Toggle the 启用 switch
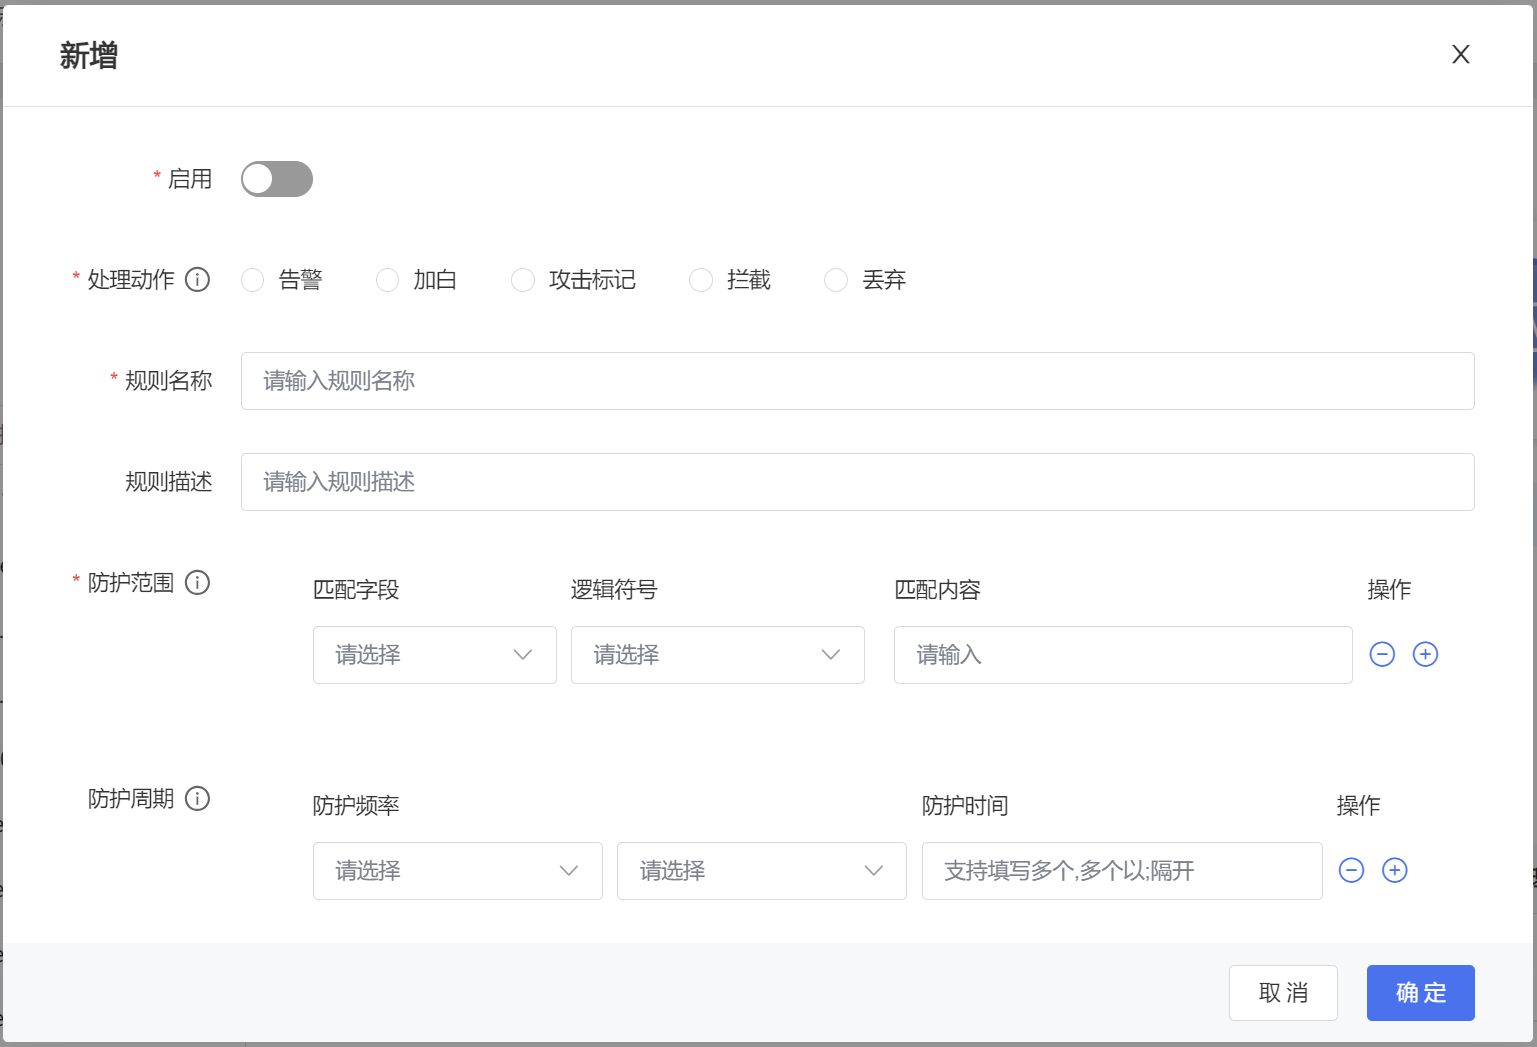This screenshot has width=1537, height=1047. click(x=277, y=179)
